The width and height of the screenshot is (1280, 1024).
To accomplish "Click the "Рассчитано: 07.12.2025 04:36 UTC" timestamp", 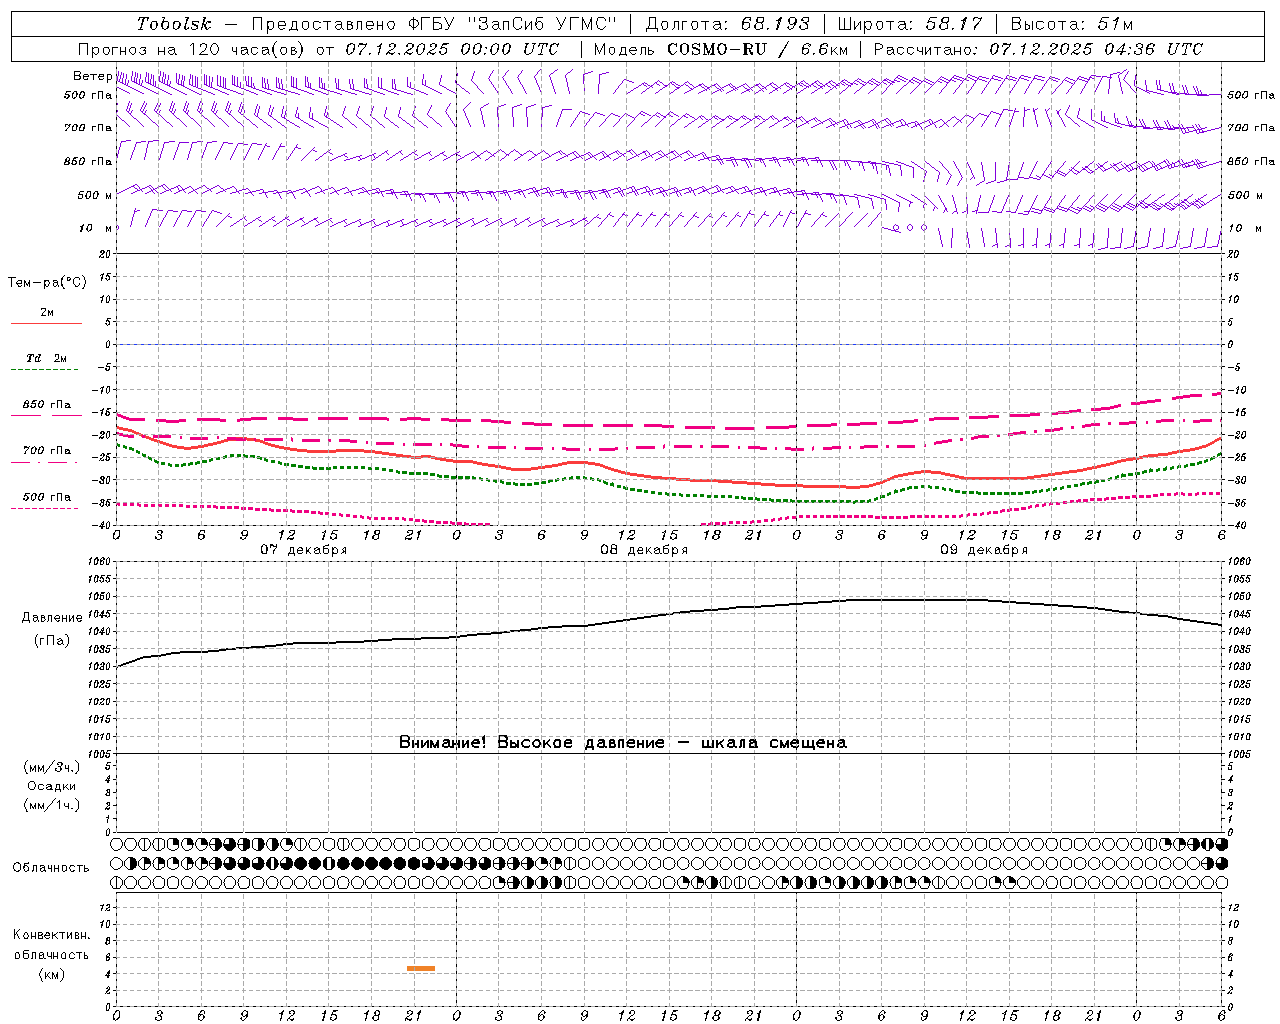I will (1038, 49).
